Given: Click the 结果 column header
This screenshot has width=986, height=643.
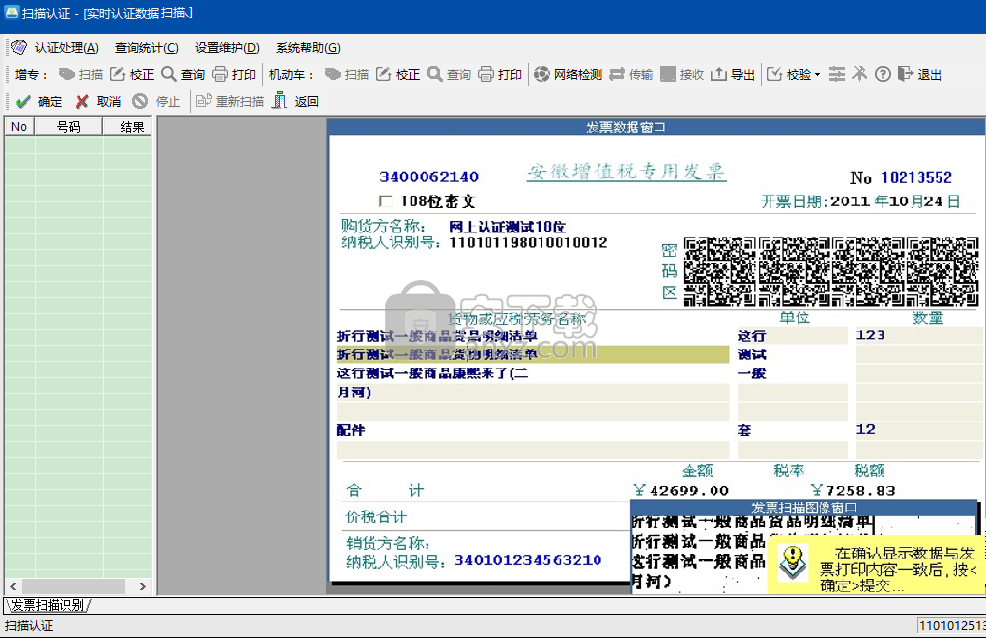Looking at the screenshot, I should tap(128, 126).
